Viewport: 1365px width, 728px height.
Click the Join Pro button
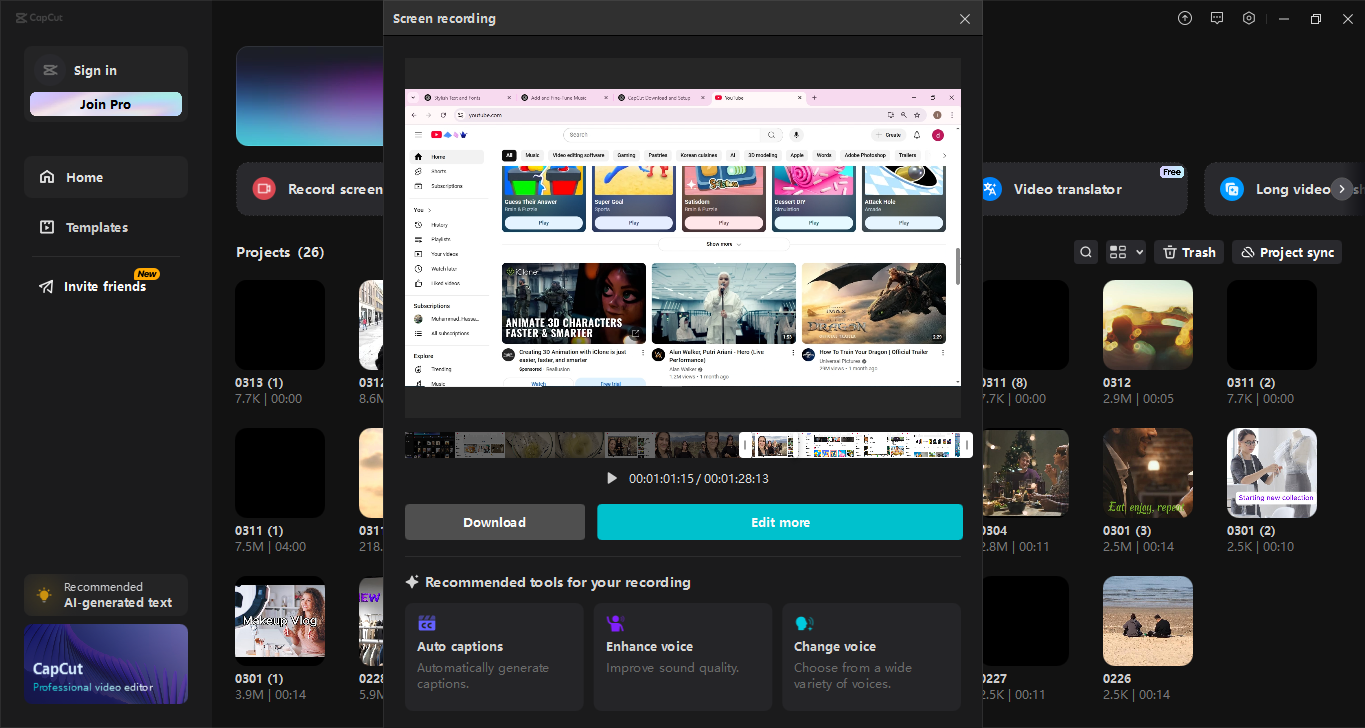105,103
